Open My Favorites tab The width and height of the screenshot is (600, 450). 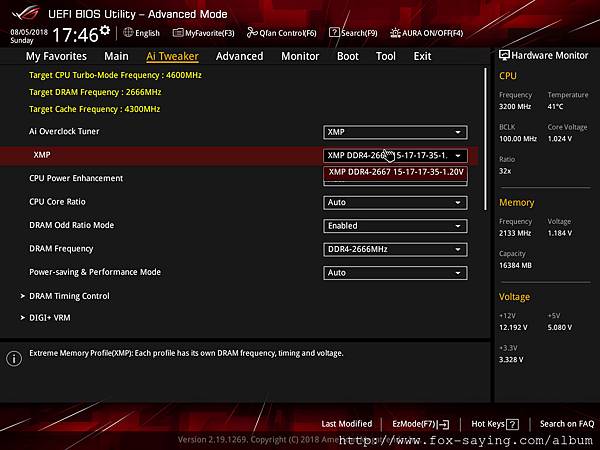click(x=56, y=56)
